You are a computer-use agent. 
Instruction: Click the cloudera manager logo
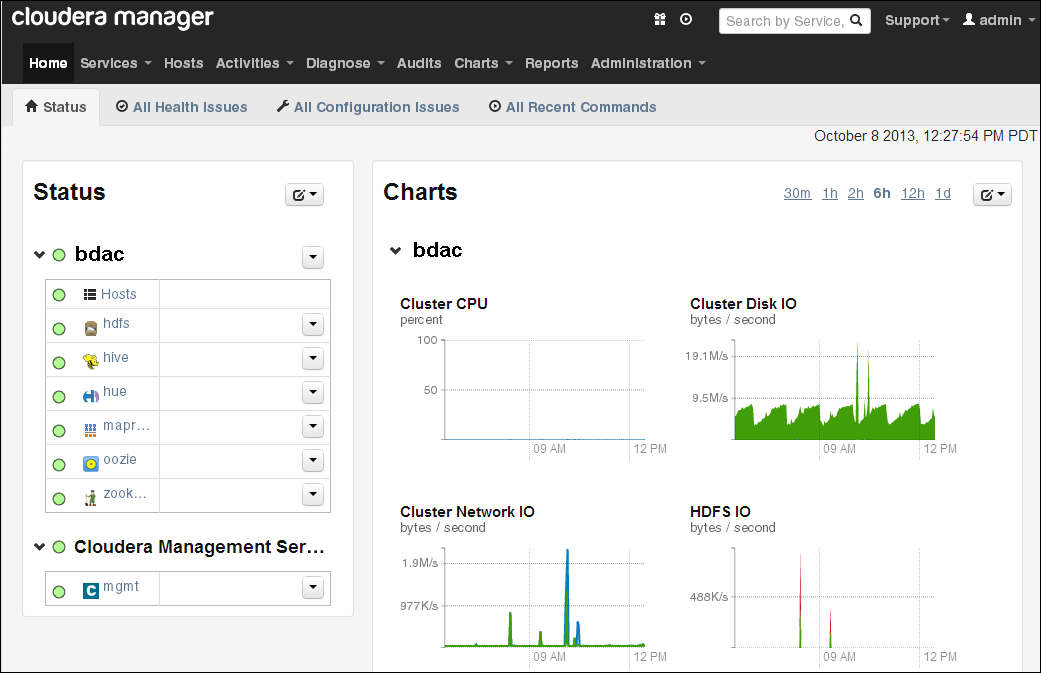[x=112, y=19]
